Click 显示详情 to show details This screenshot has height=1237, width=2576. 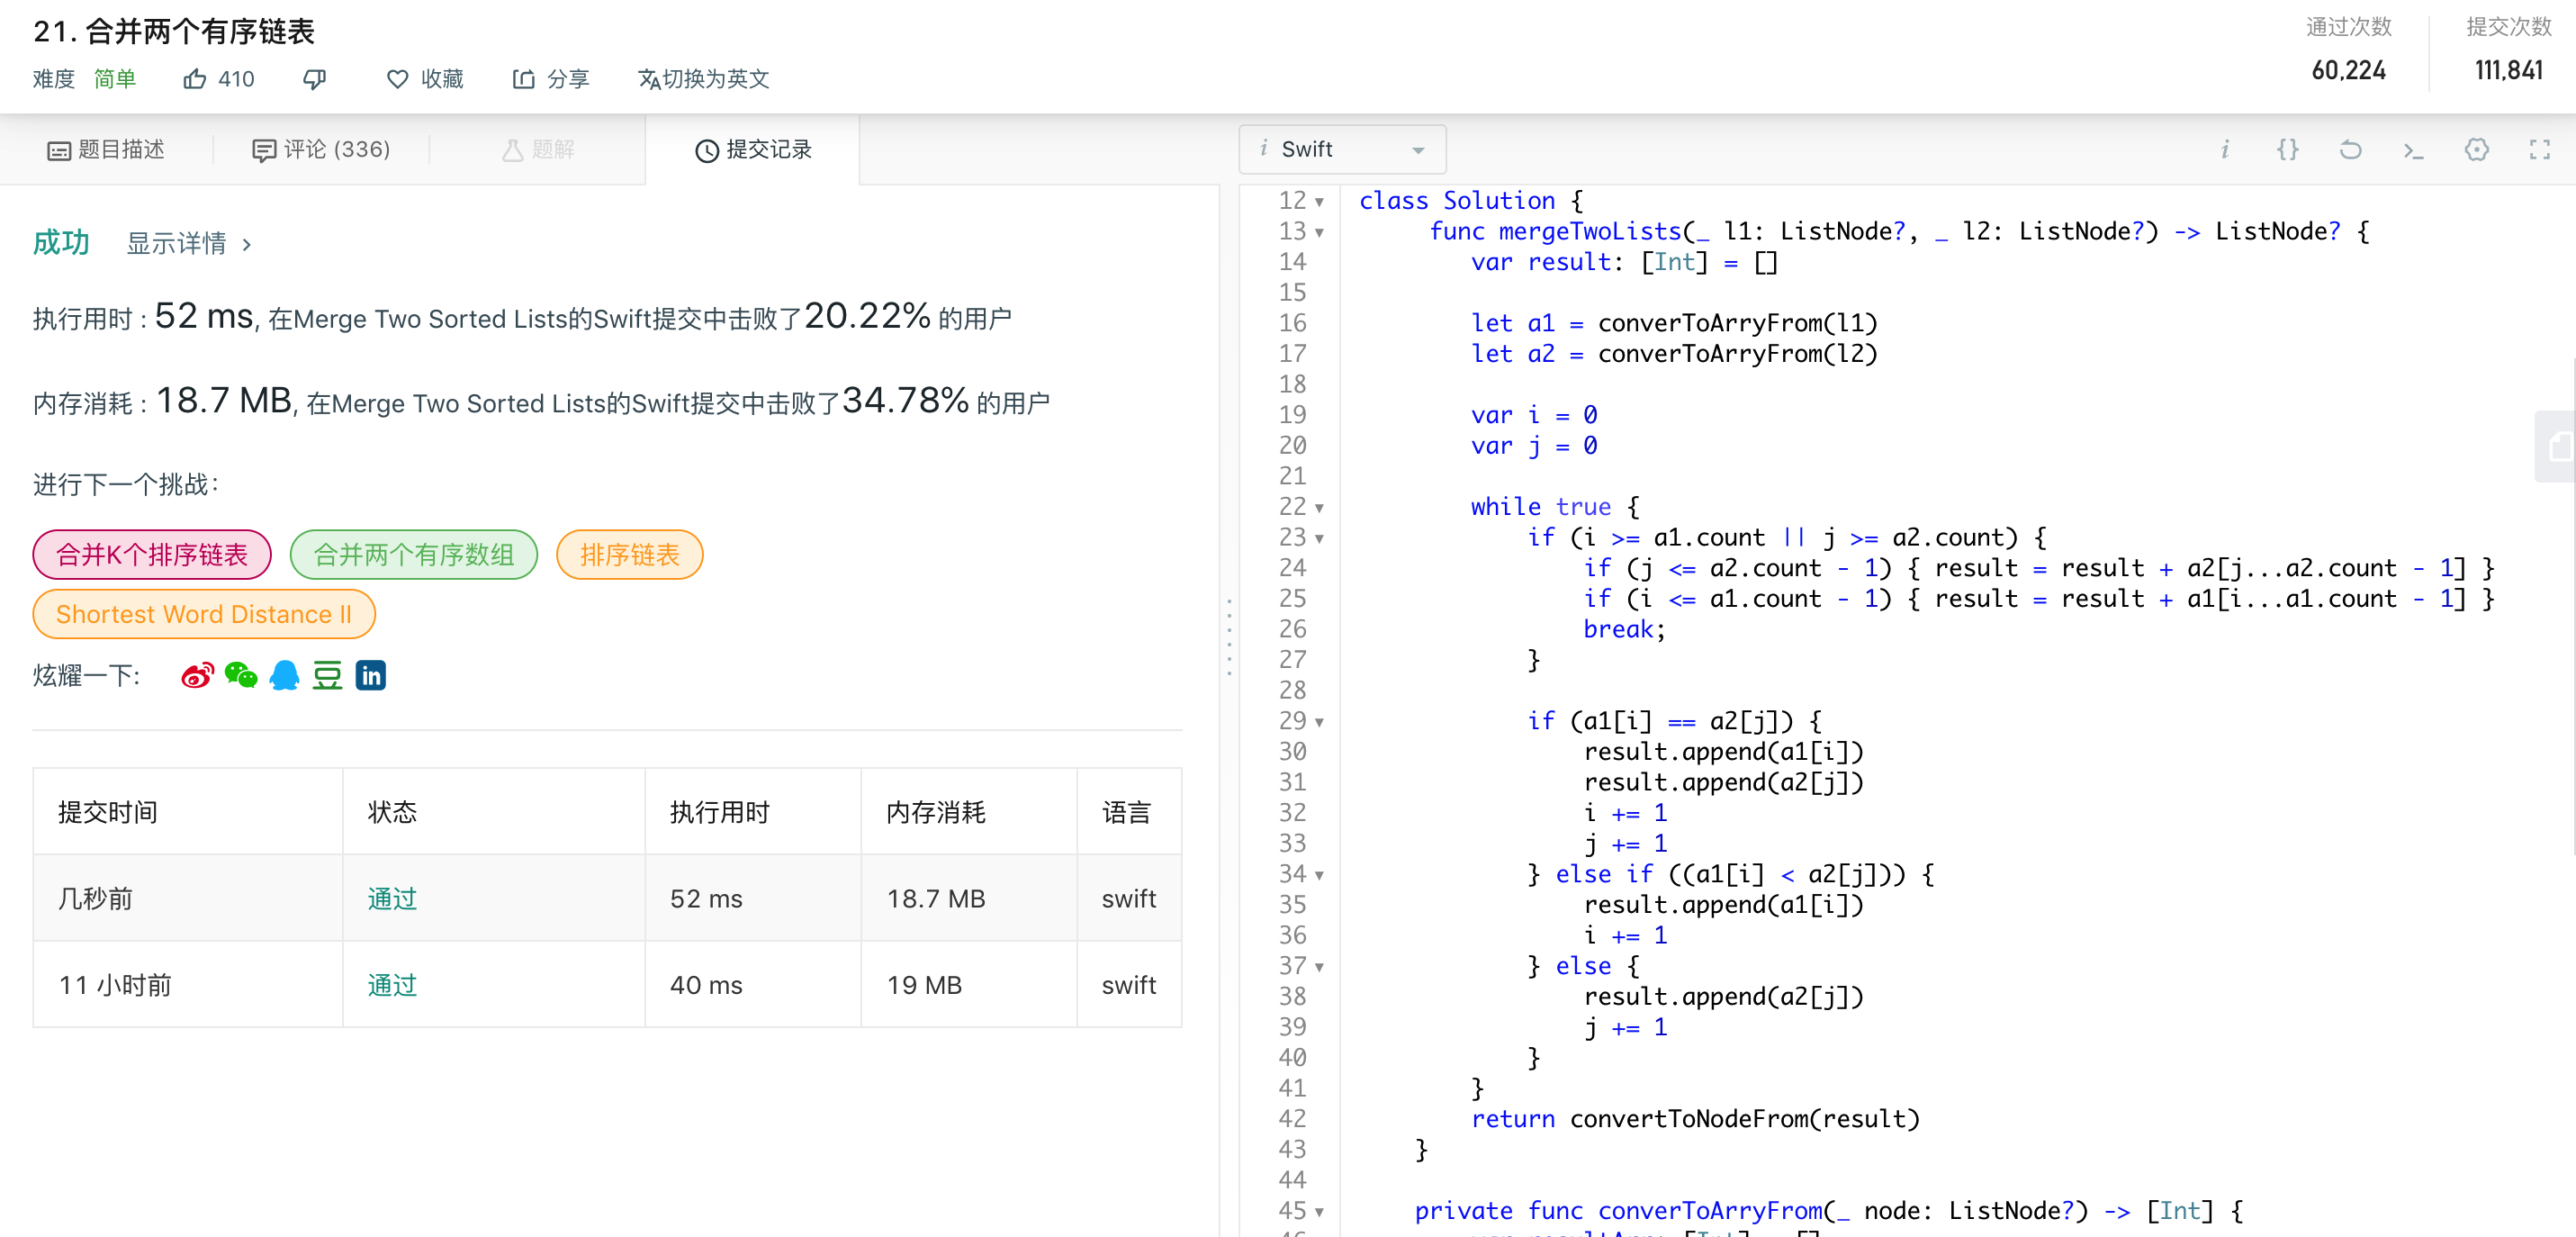point(189,243)
